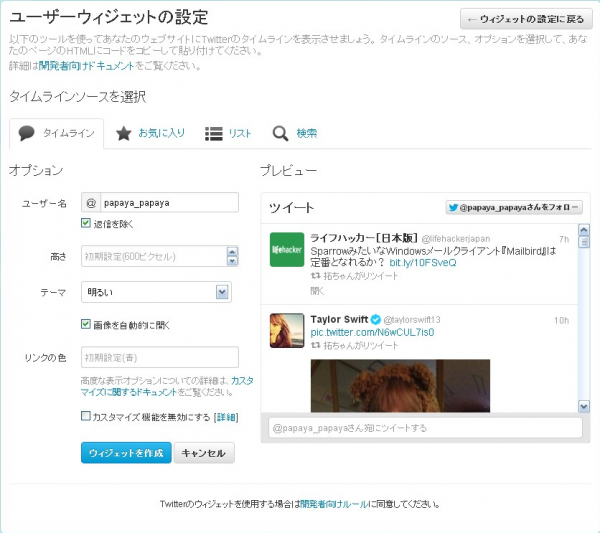Click the @lifehackerjapan handle
Screen dimensions: 600x533
pyautogui.click(x=456, y=239)
